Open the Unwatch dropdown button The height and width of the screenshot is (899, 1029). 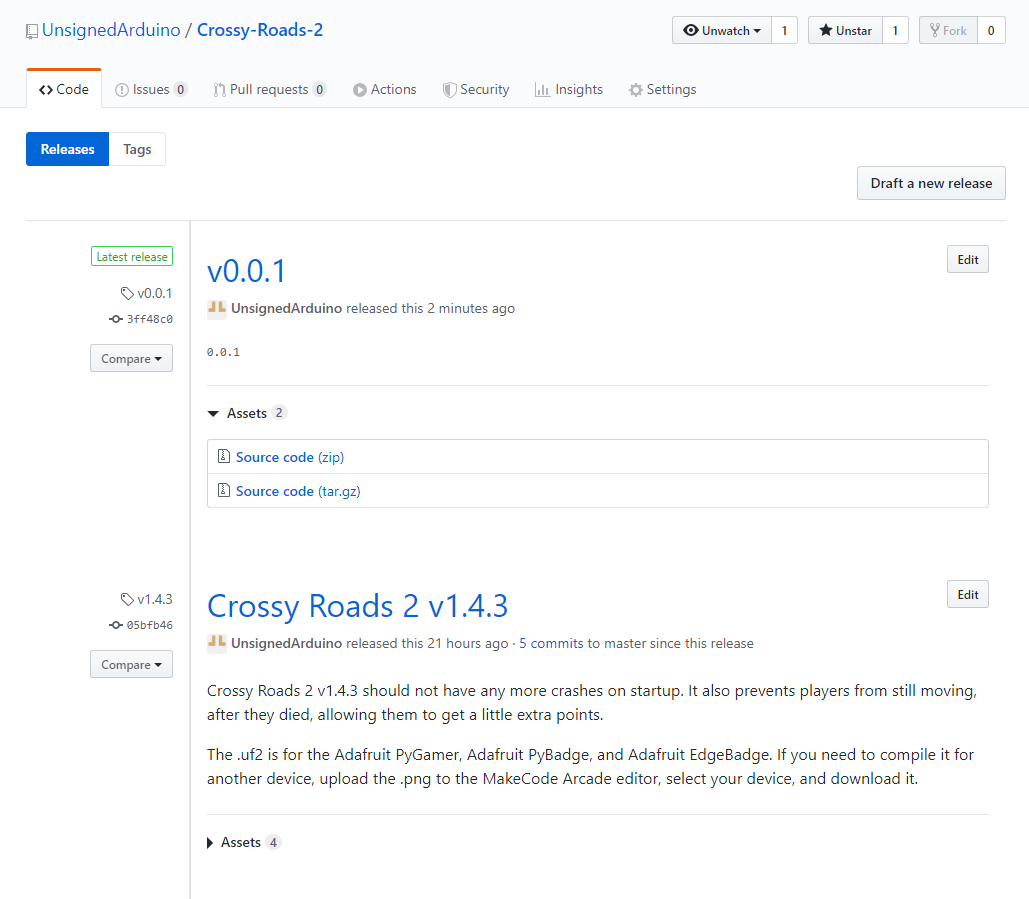point(721,31)
